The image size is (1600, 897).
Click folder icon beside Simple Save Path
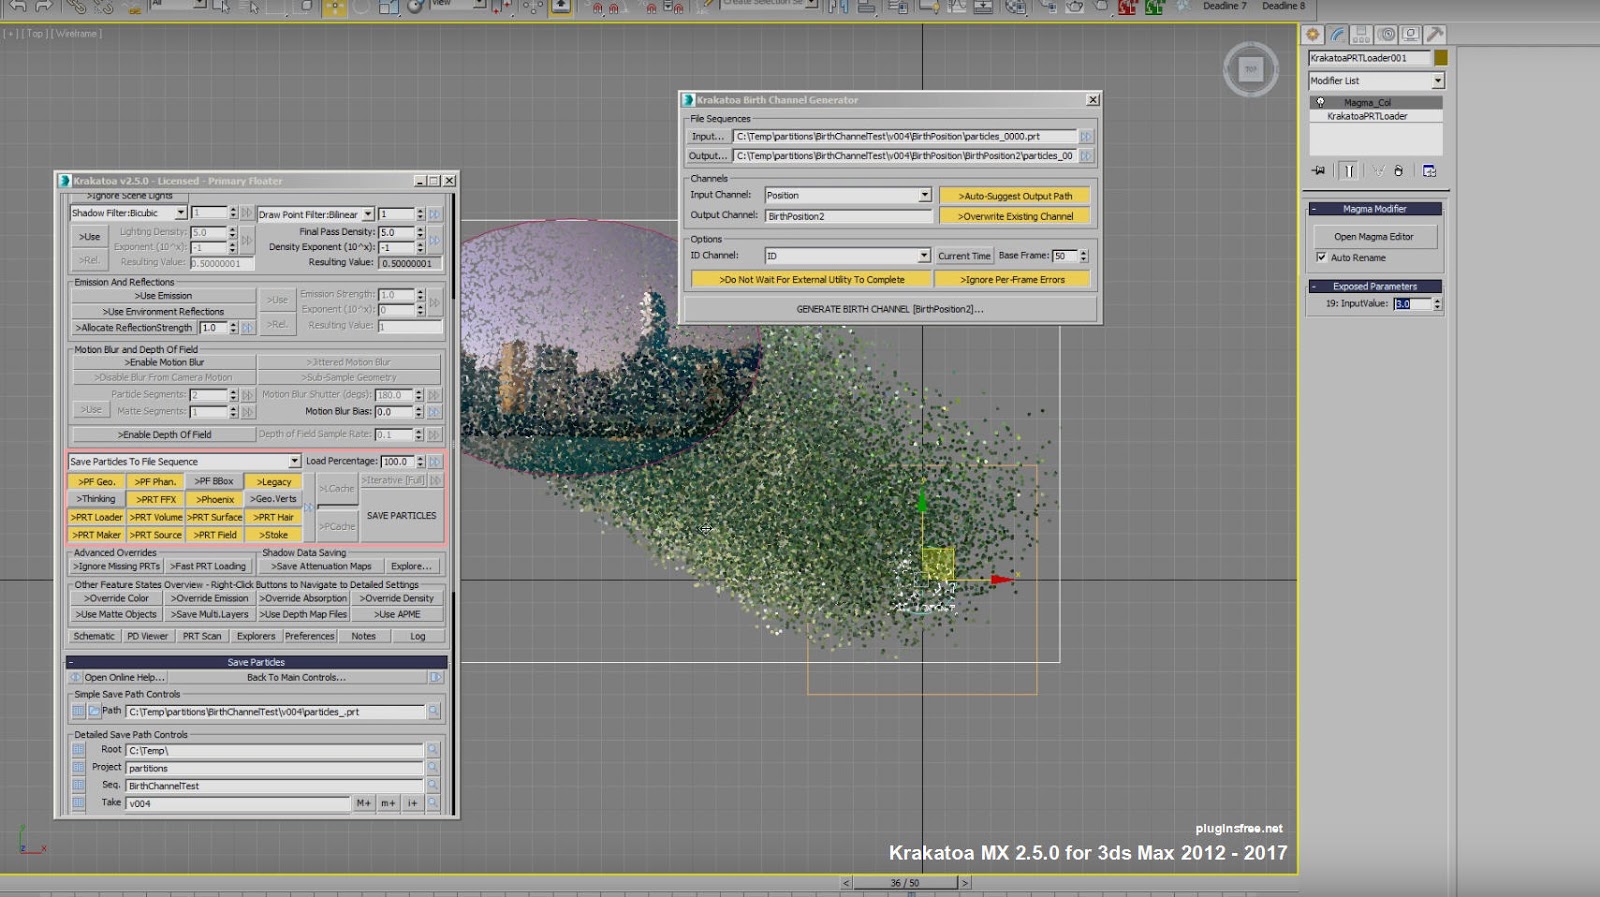[x=94, y=712]
